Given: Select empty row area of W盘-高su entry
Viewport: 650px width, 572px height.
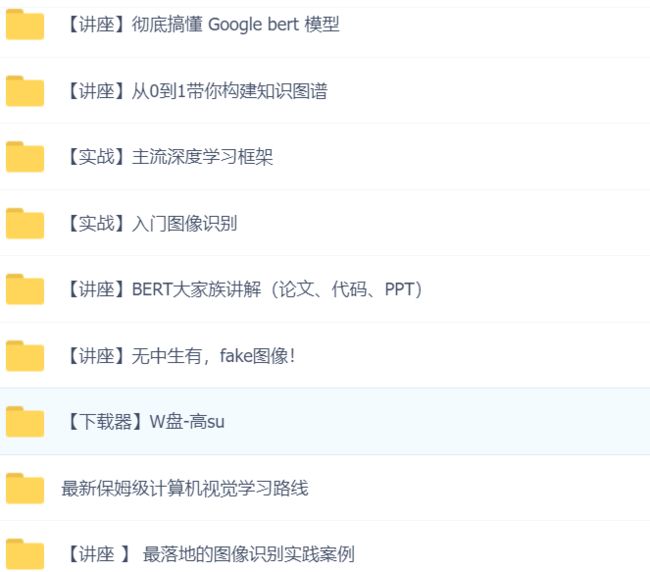Looking at the screenshot, I should pos(435,422).
